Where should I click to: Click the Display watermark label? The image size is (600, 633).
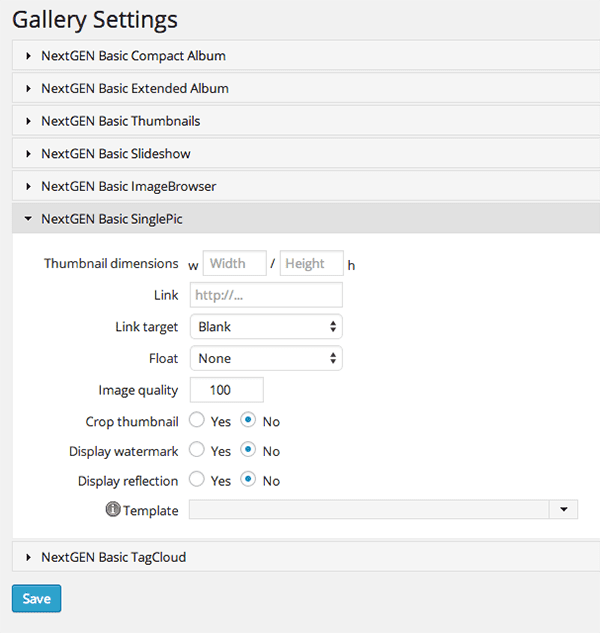pos(124,451)
